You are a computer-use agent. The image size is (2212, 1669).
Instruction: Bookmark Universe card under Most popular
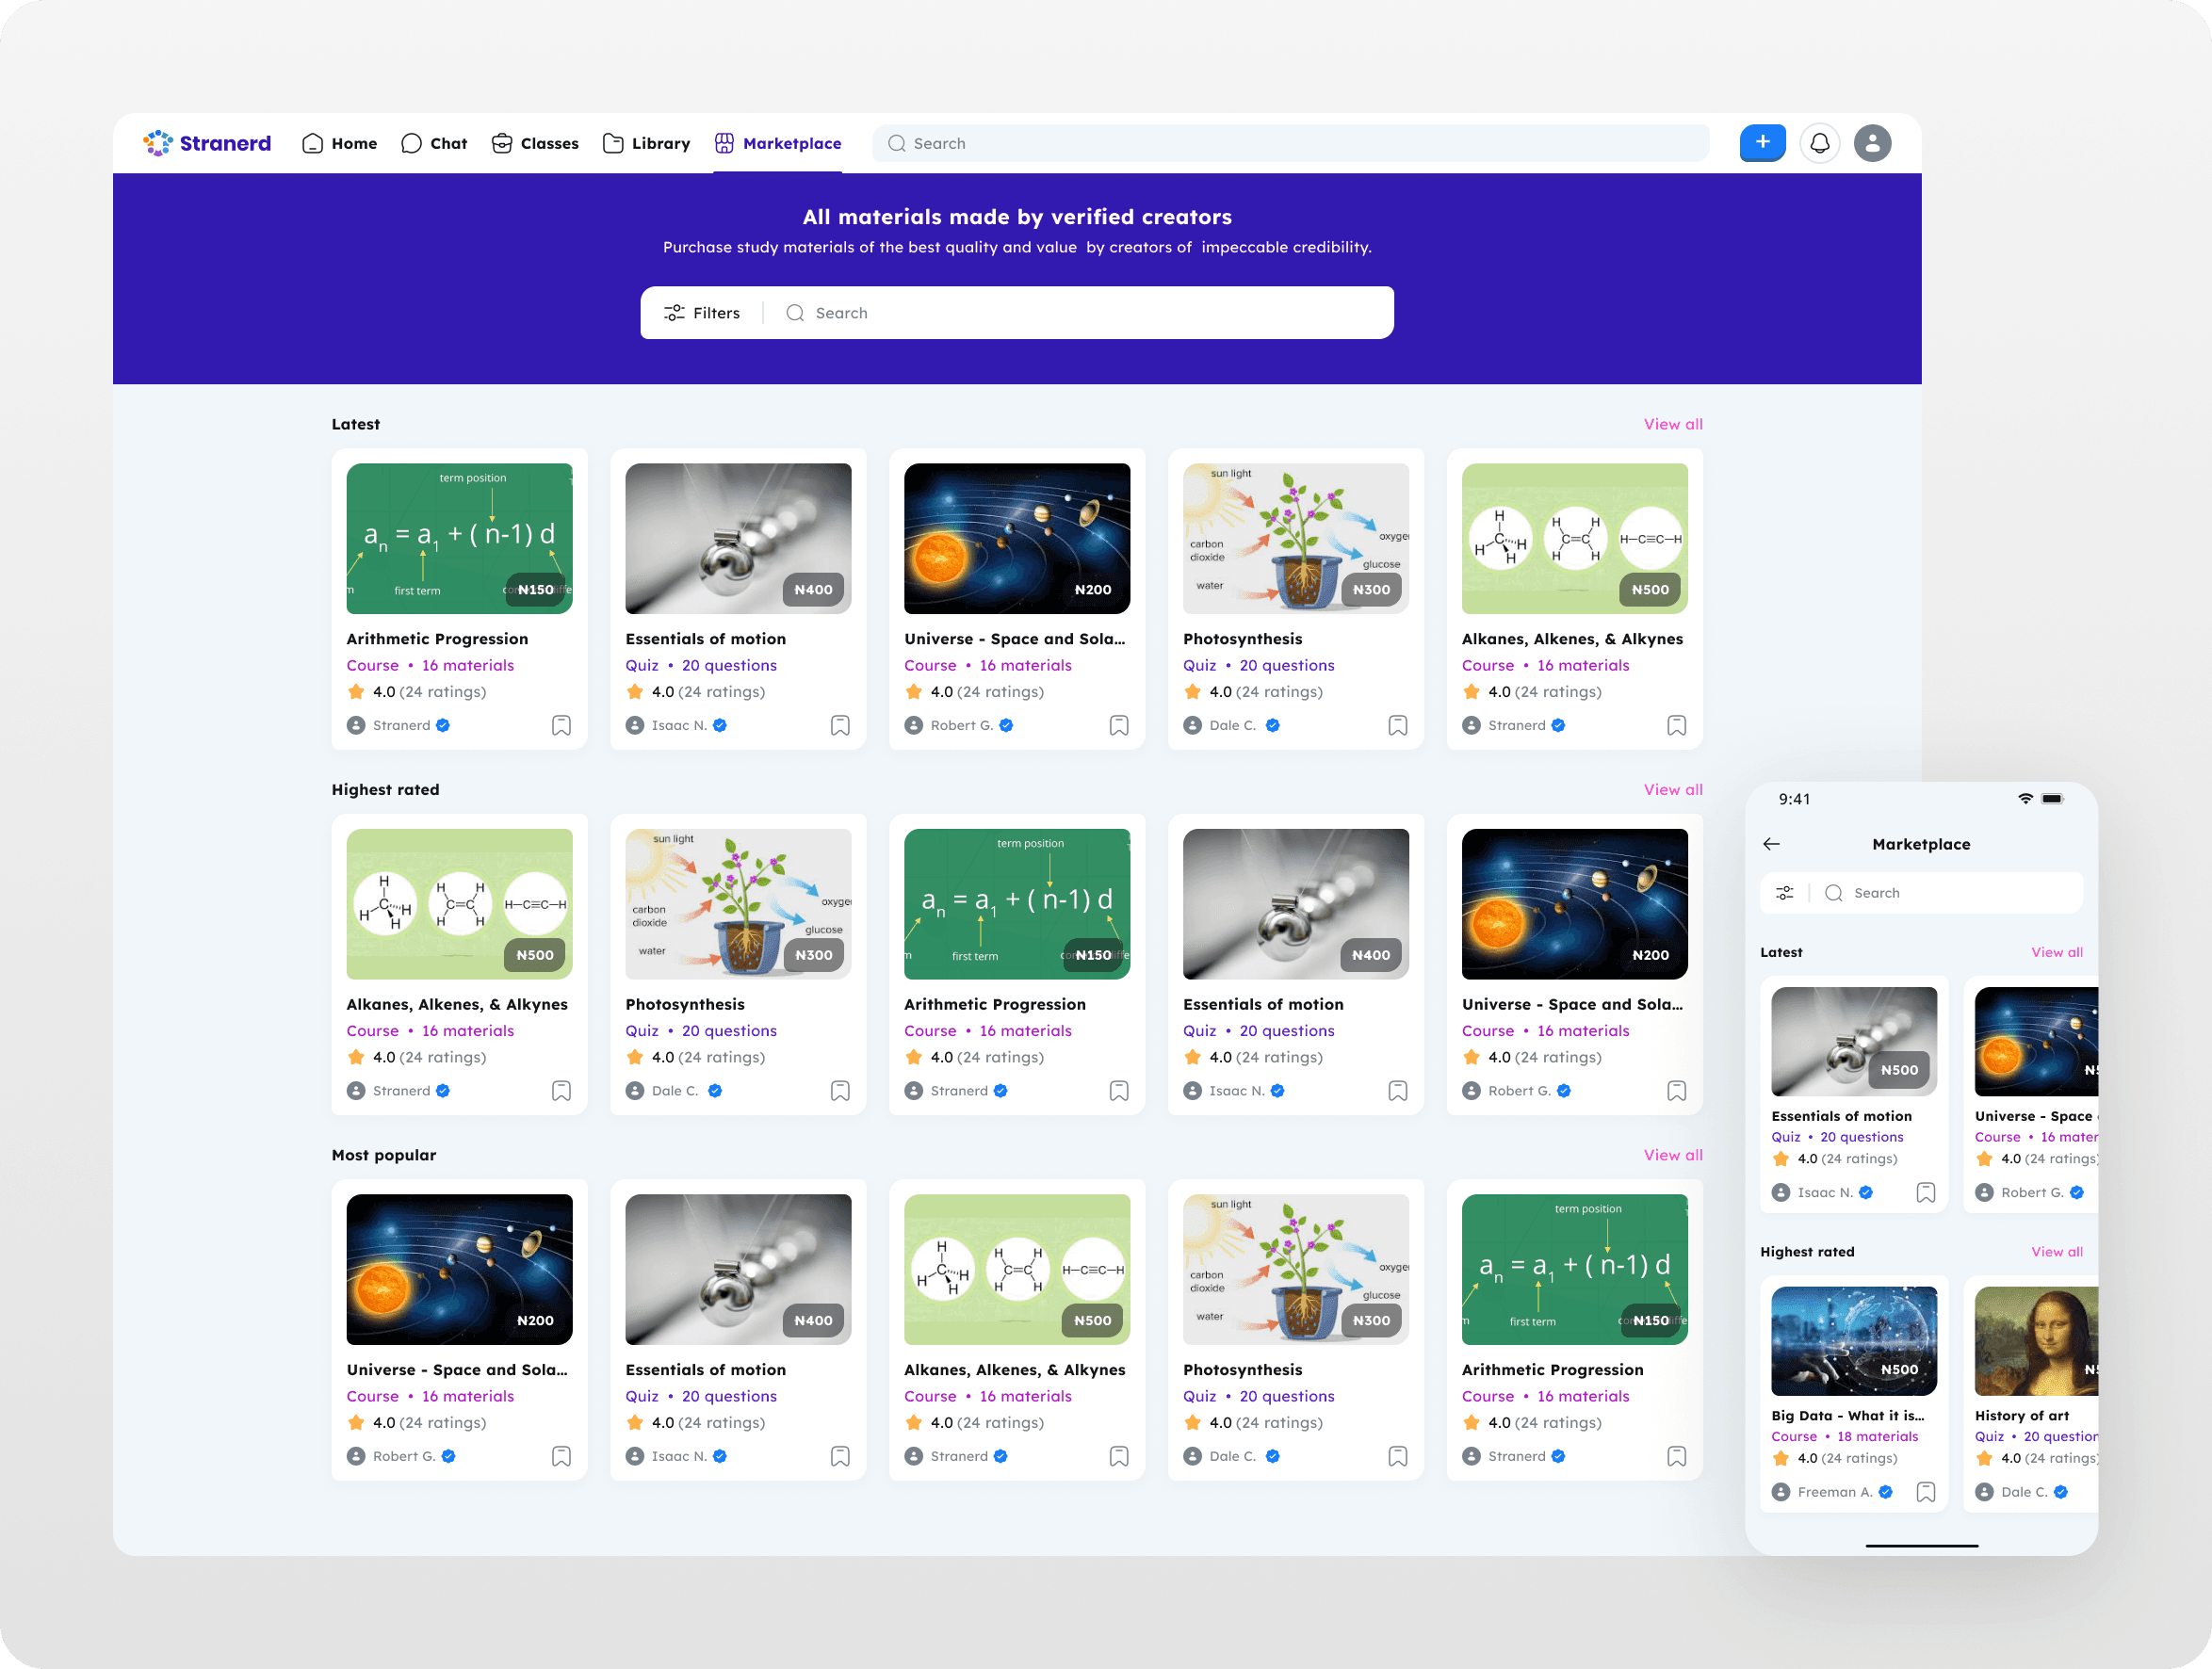tap(561, 1456)
